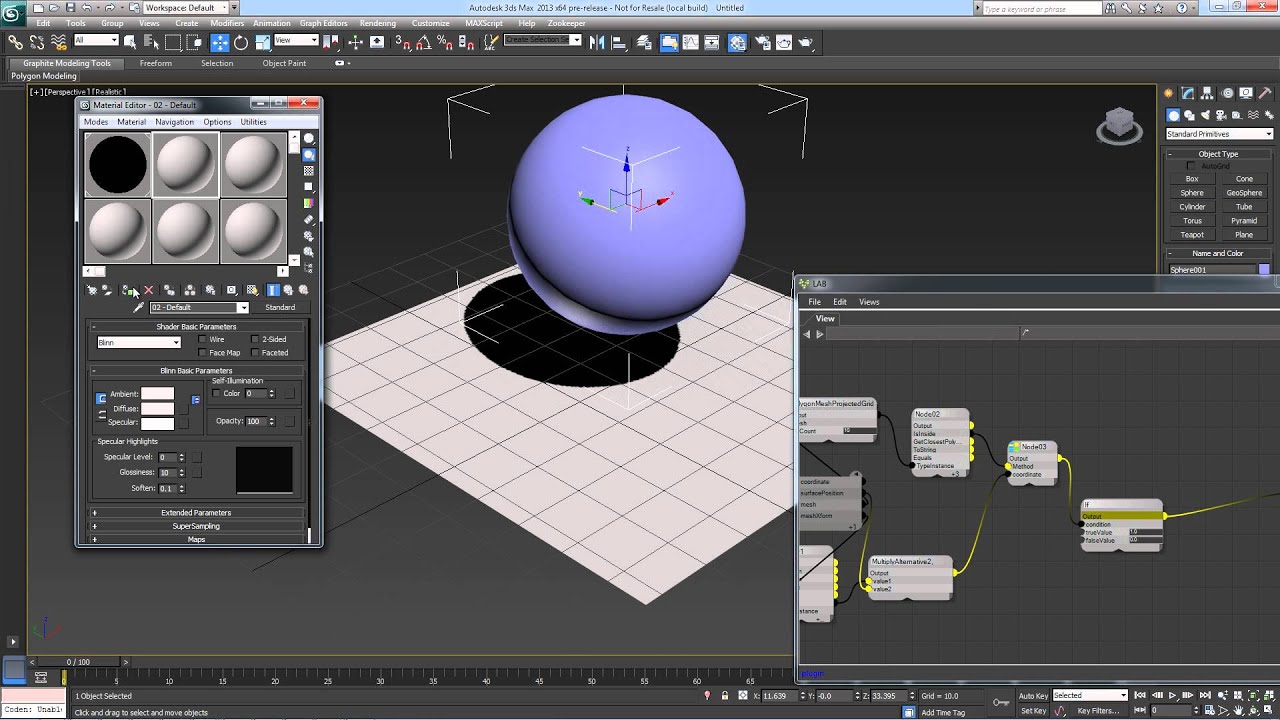
Task: Open Curve Editor from main toolbar
Action: click(x=691, y=42)
